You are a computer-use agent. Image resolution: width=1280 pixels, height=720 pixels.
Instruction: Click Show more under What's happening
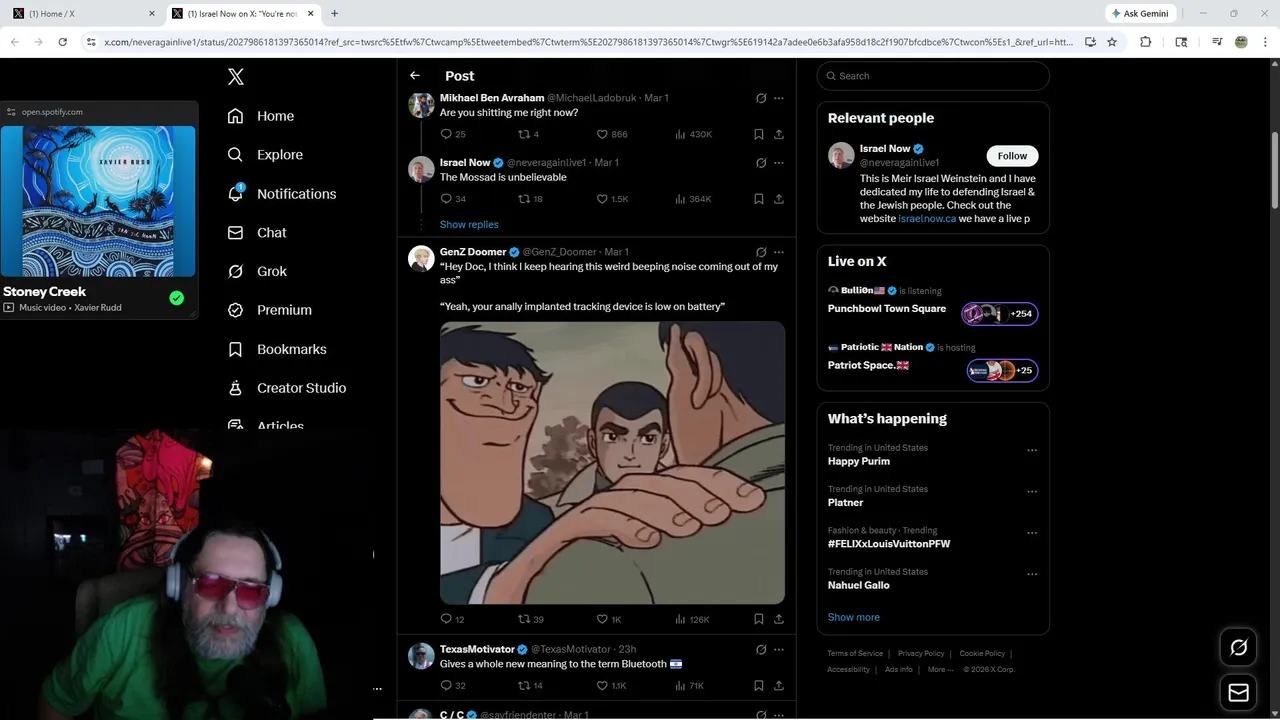point(854,617)
